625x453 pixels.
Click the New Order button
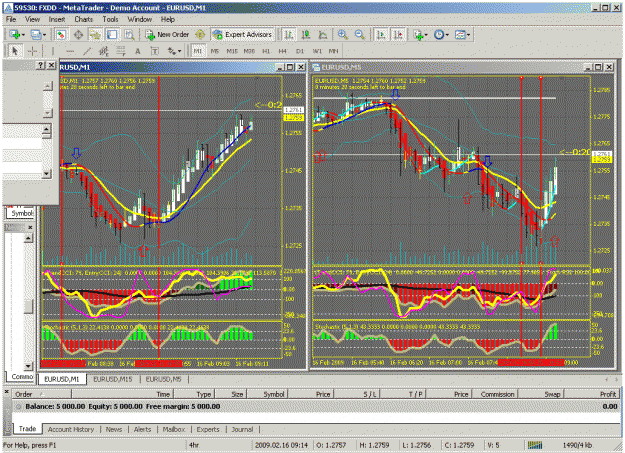[x=168, y=35]
